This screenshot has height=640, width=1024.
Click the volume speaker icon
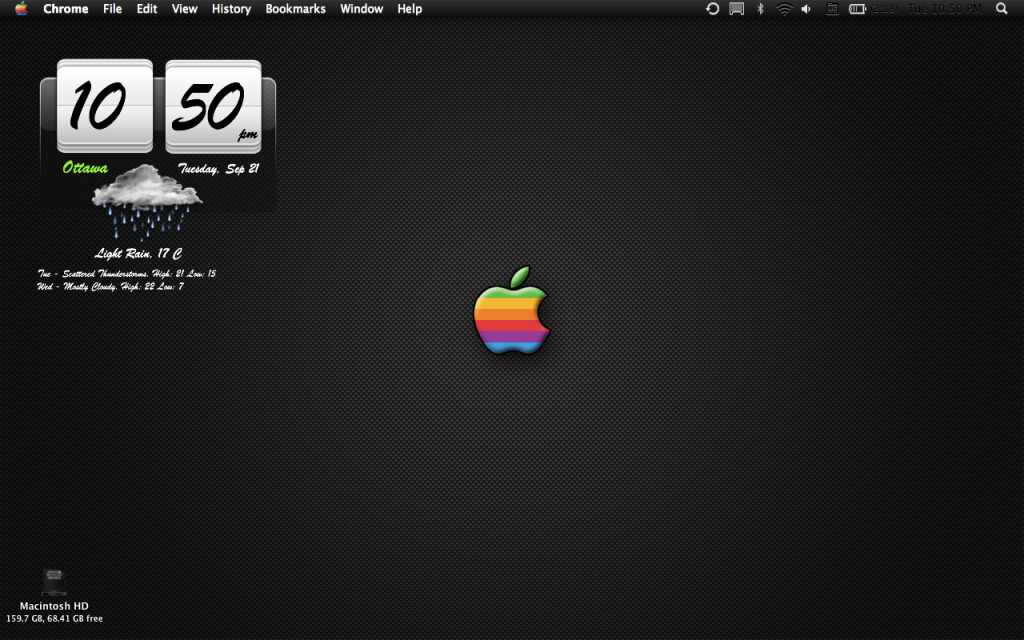(x=806, y=9)
